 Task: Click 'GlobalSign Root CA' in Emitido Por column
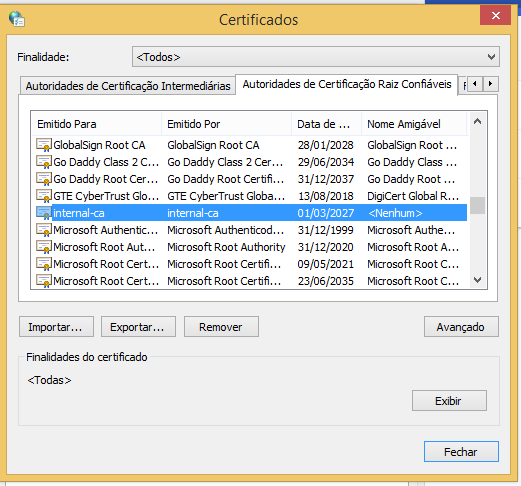point(213,145)
